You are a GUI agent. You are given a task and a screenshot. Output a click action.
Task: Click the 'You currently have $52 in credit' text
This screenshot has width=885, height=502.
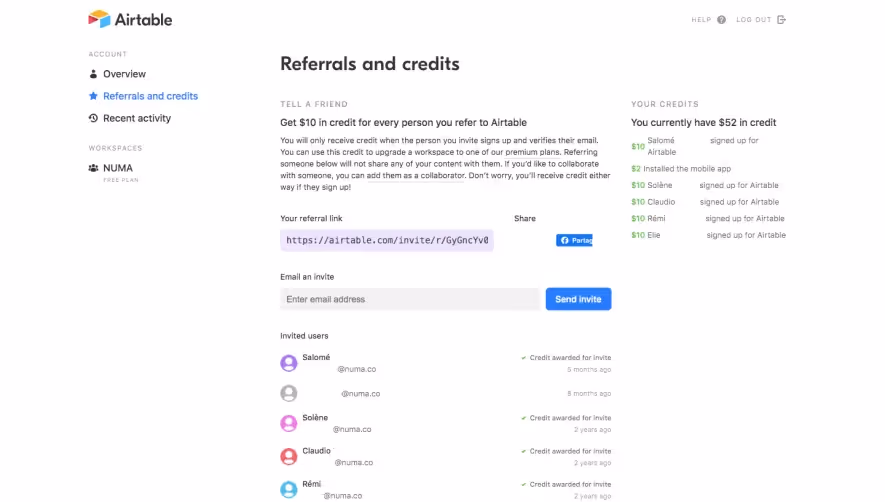[703, 123]
